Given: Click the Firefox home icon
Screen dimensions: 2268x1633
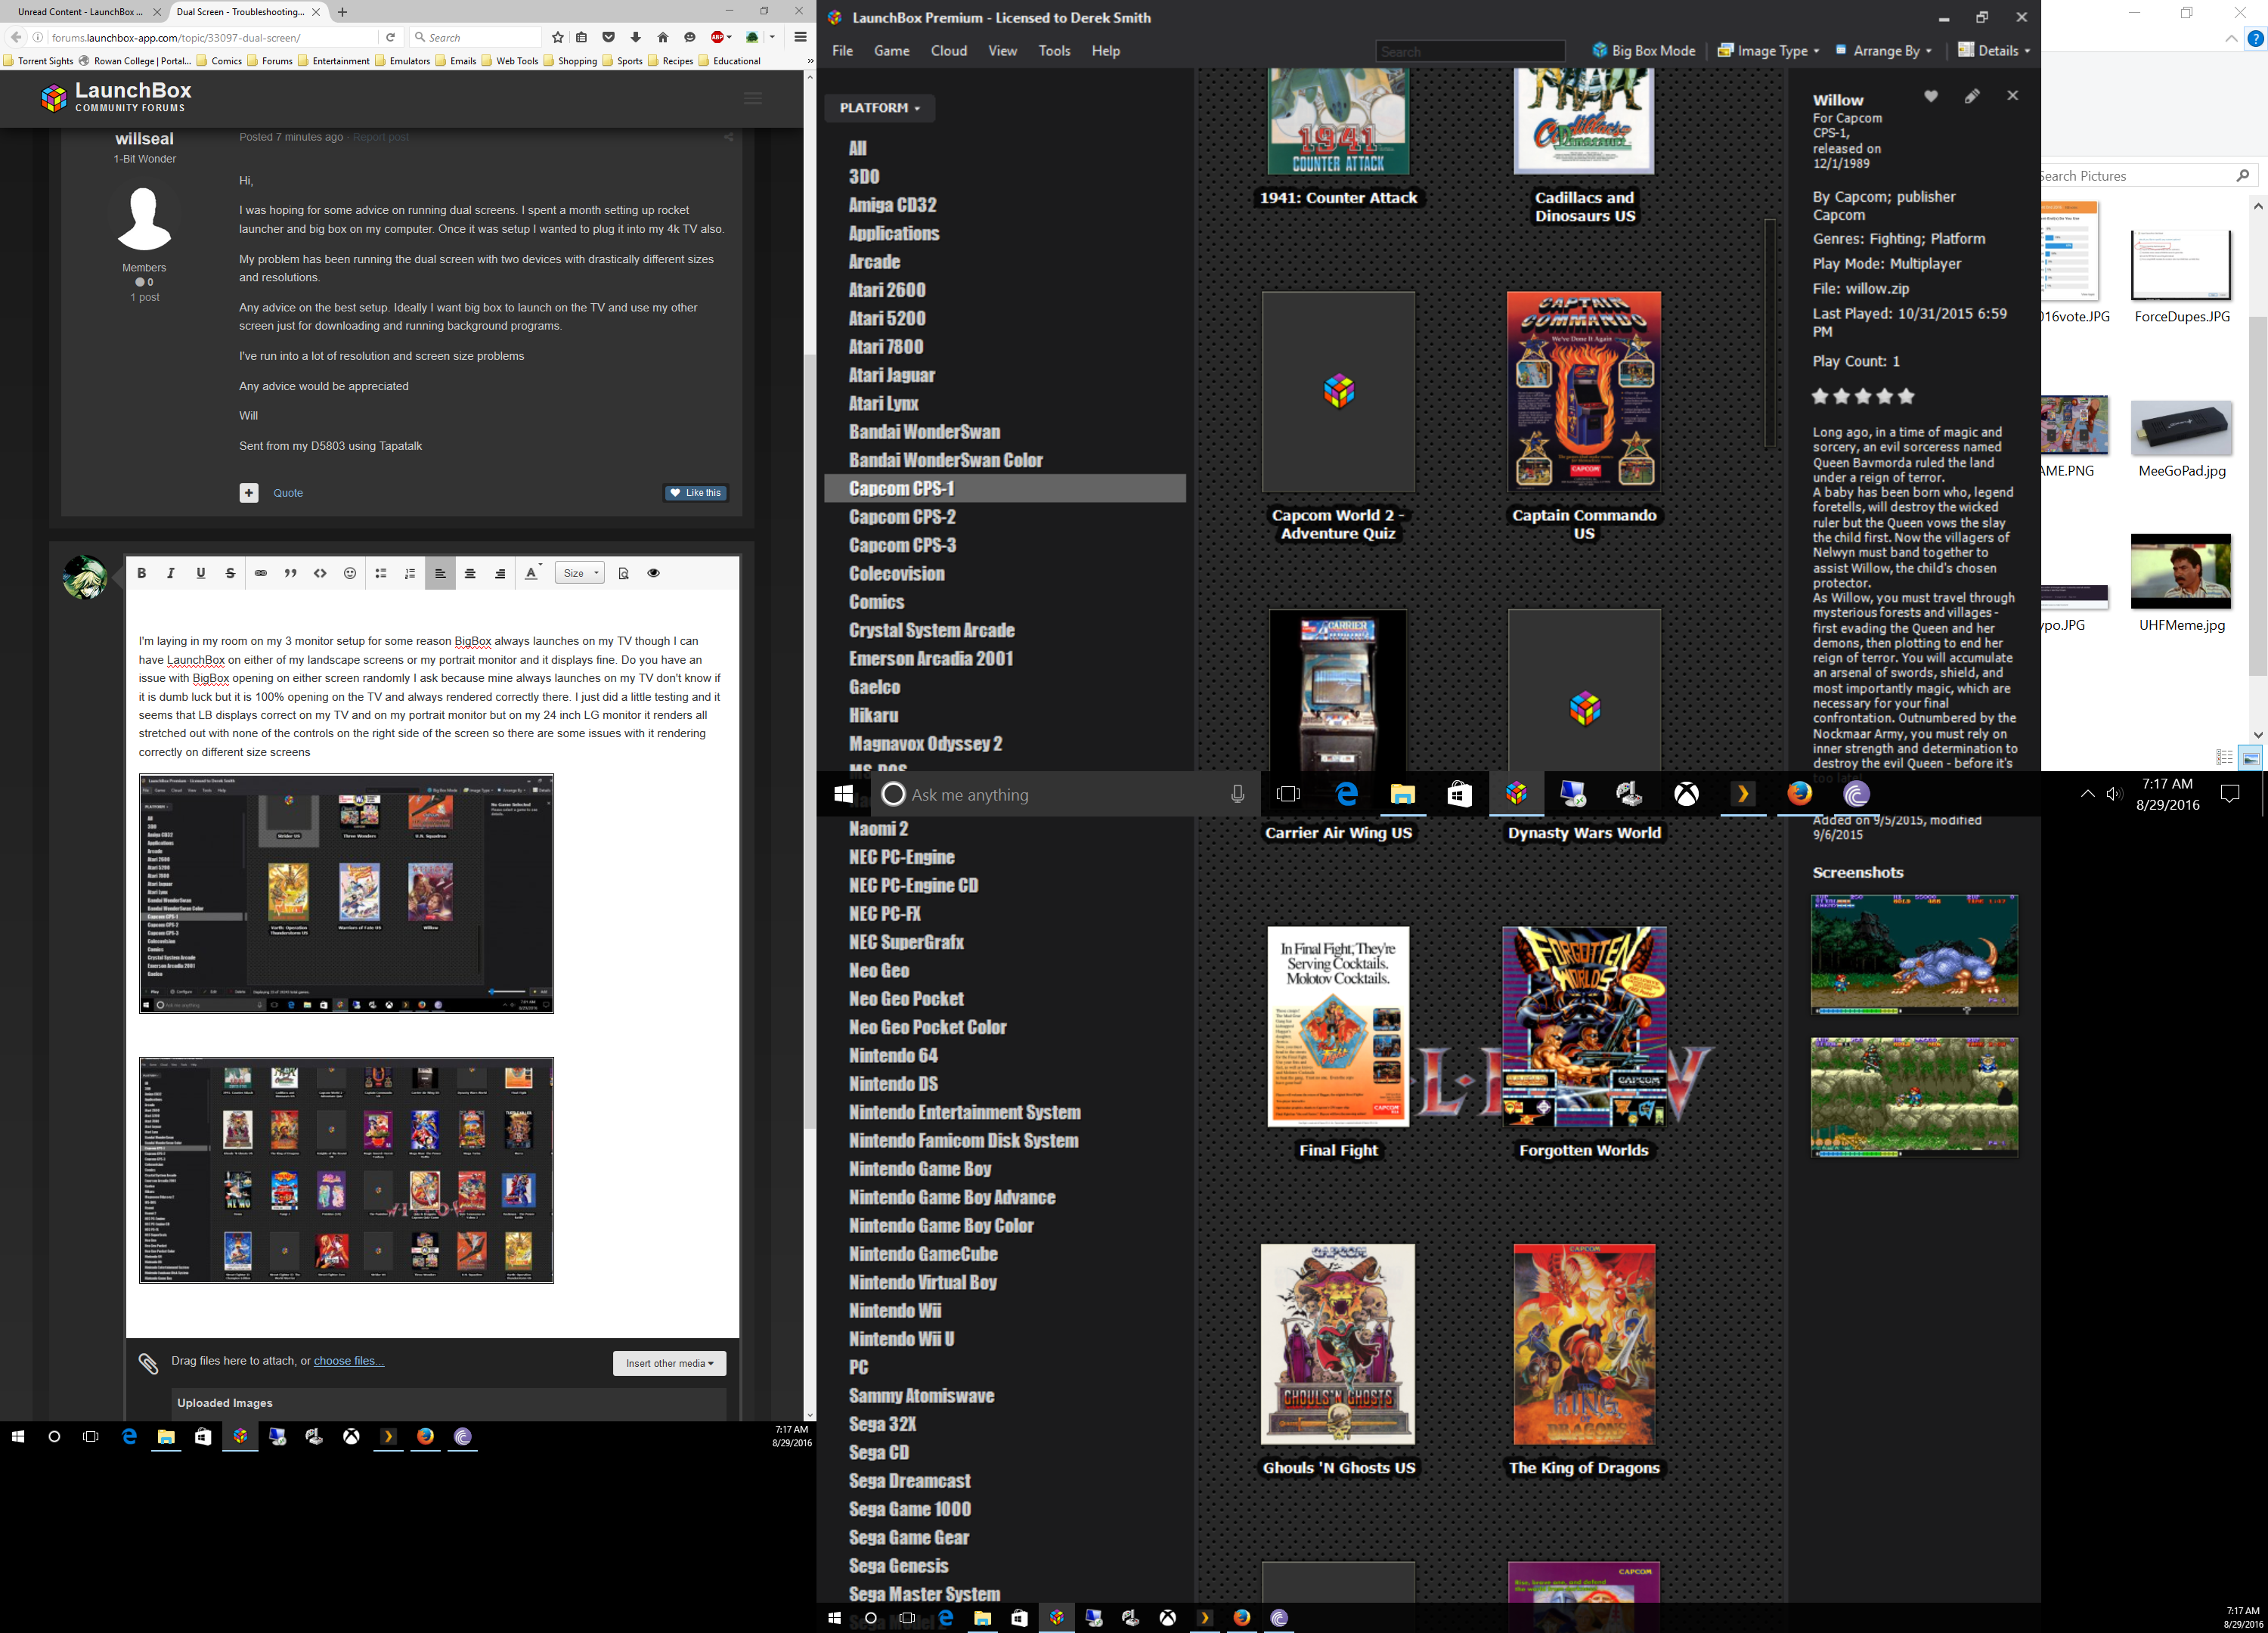Looking at the screenshot, I should pyautogui.click(x=662, y=37).
